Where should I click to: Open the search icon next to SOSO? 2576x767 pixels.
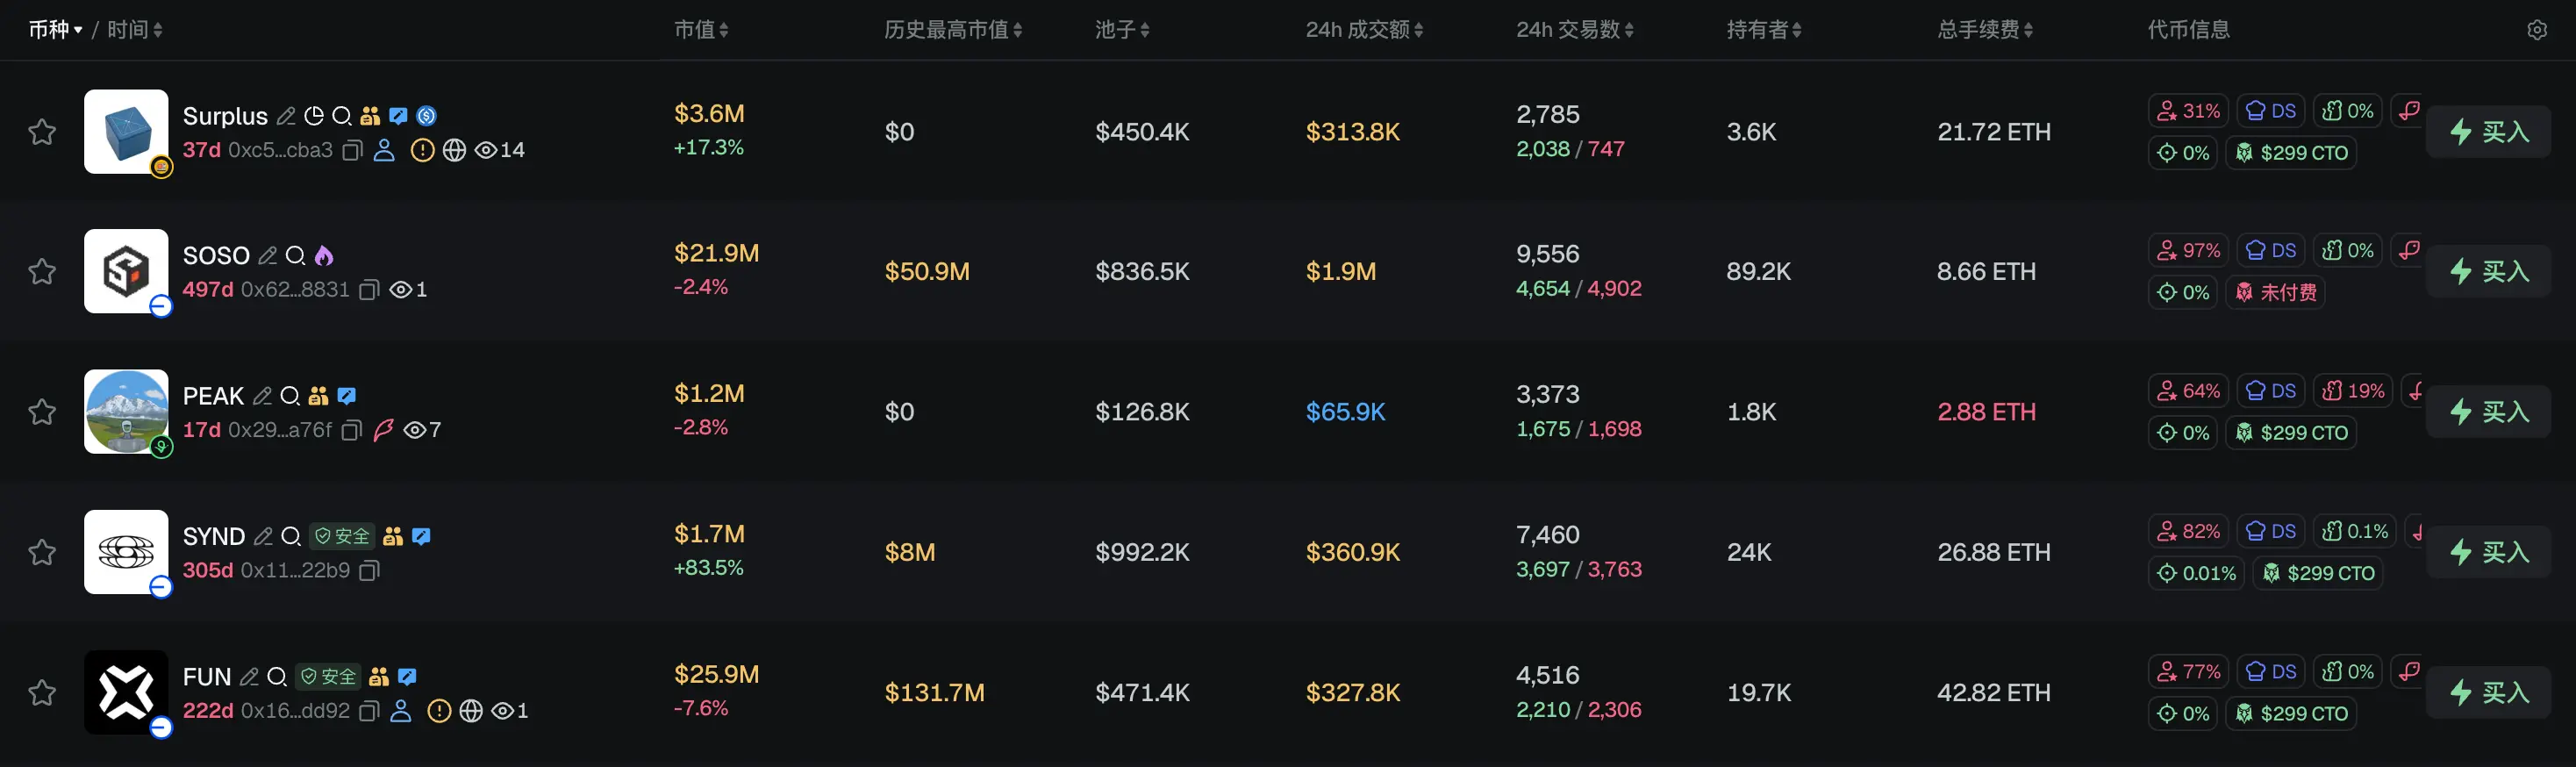pos(295,256)
